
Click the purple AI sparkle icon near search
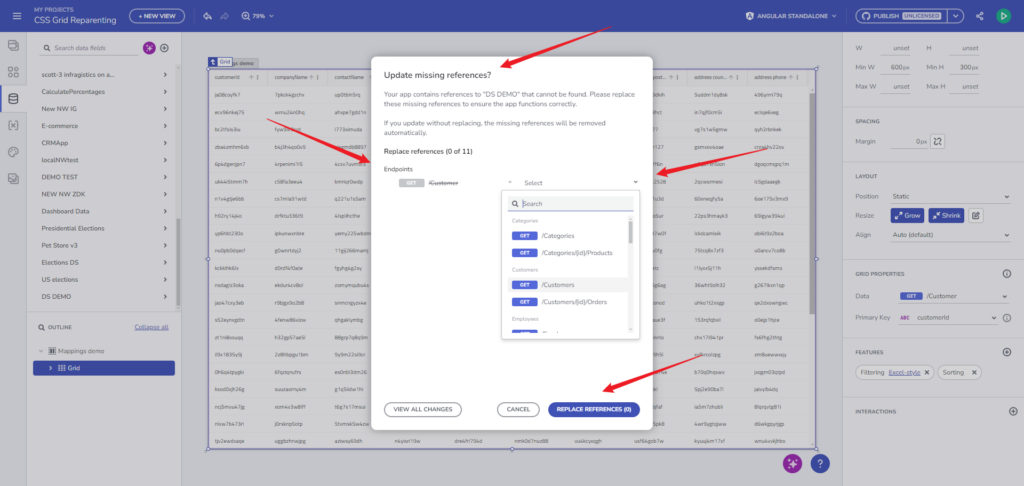(149, 48)
